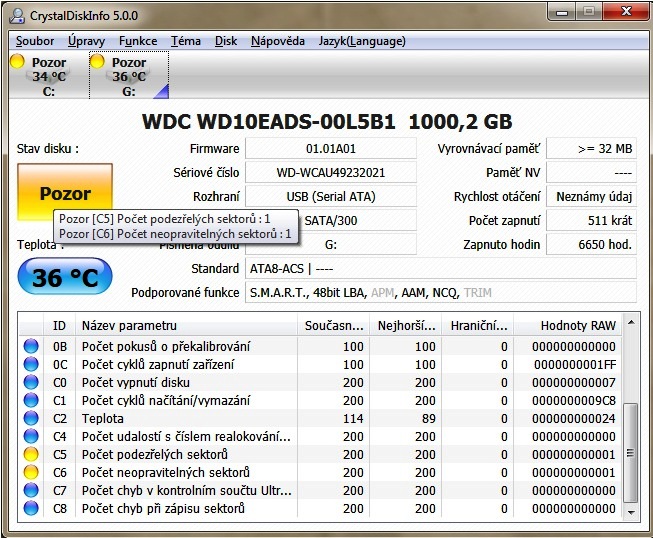Click the USB (Serial ATA) interface field

click(331, 197)
